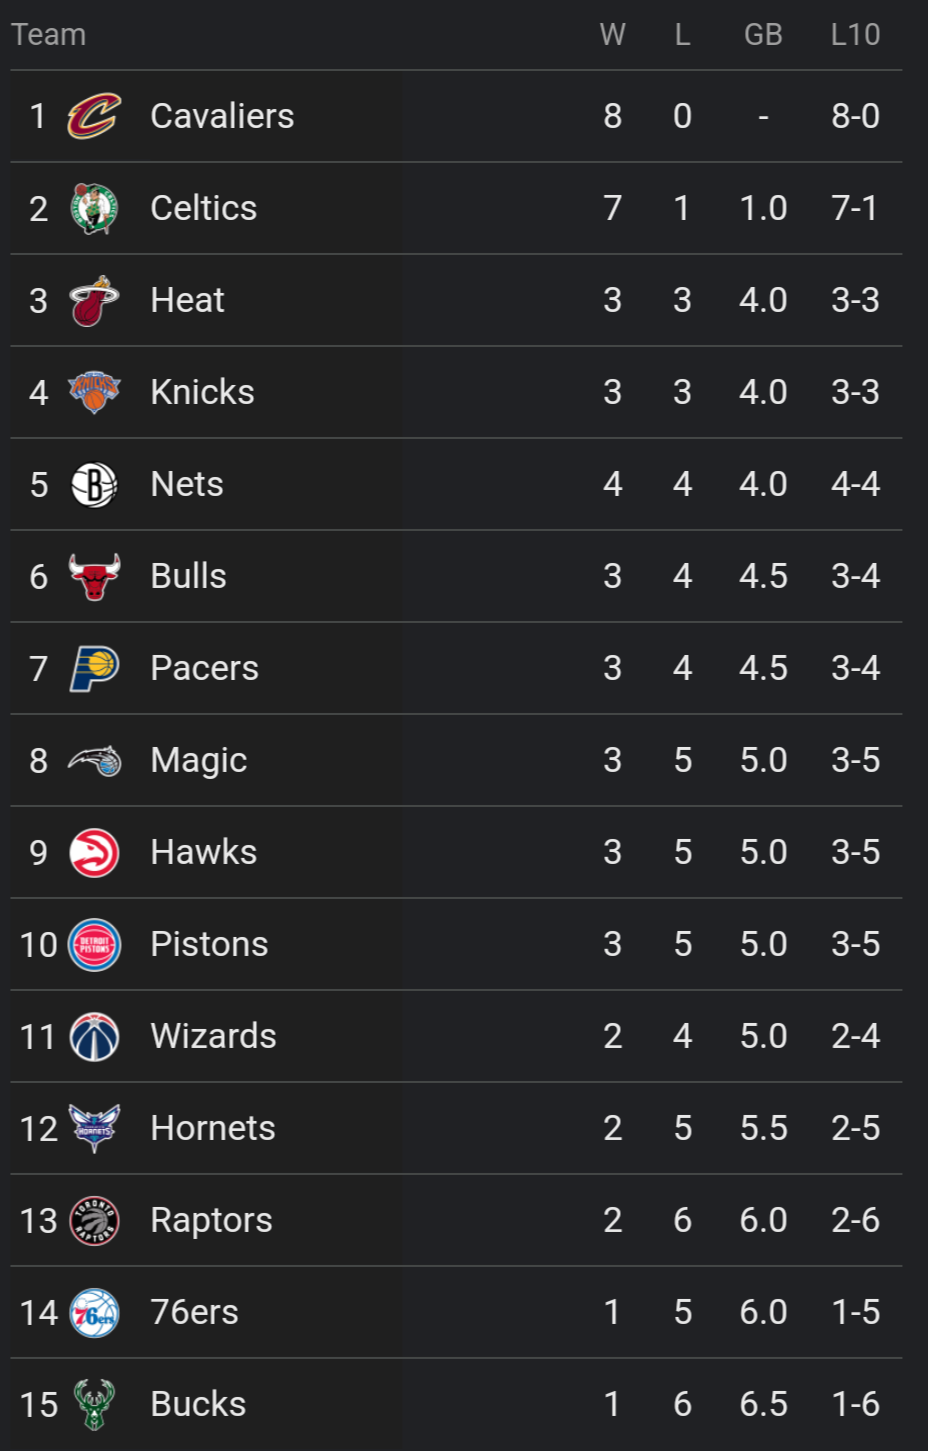Click the Hornets team logo
This screenshot has width=928, height=1451.
94,1128
